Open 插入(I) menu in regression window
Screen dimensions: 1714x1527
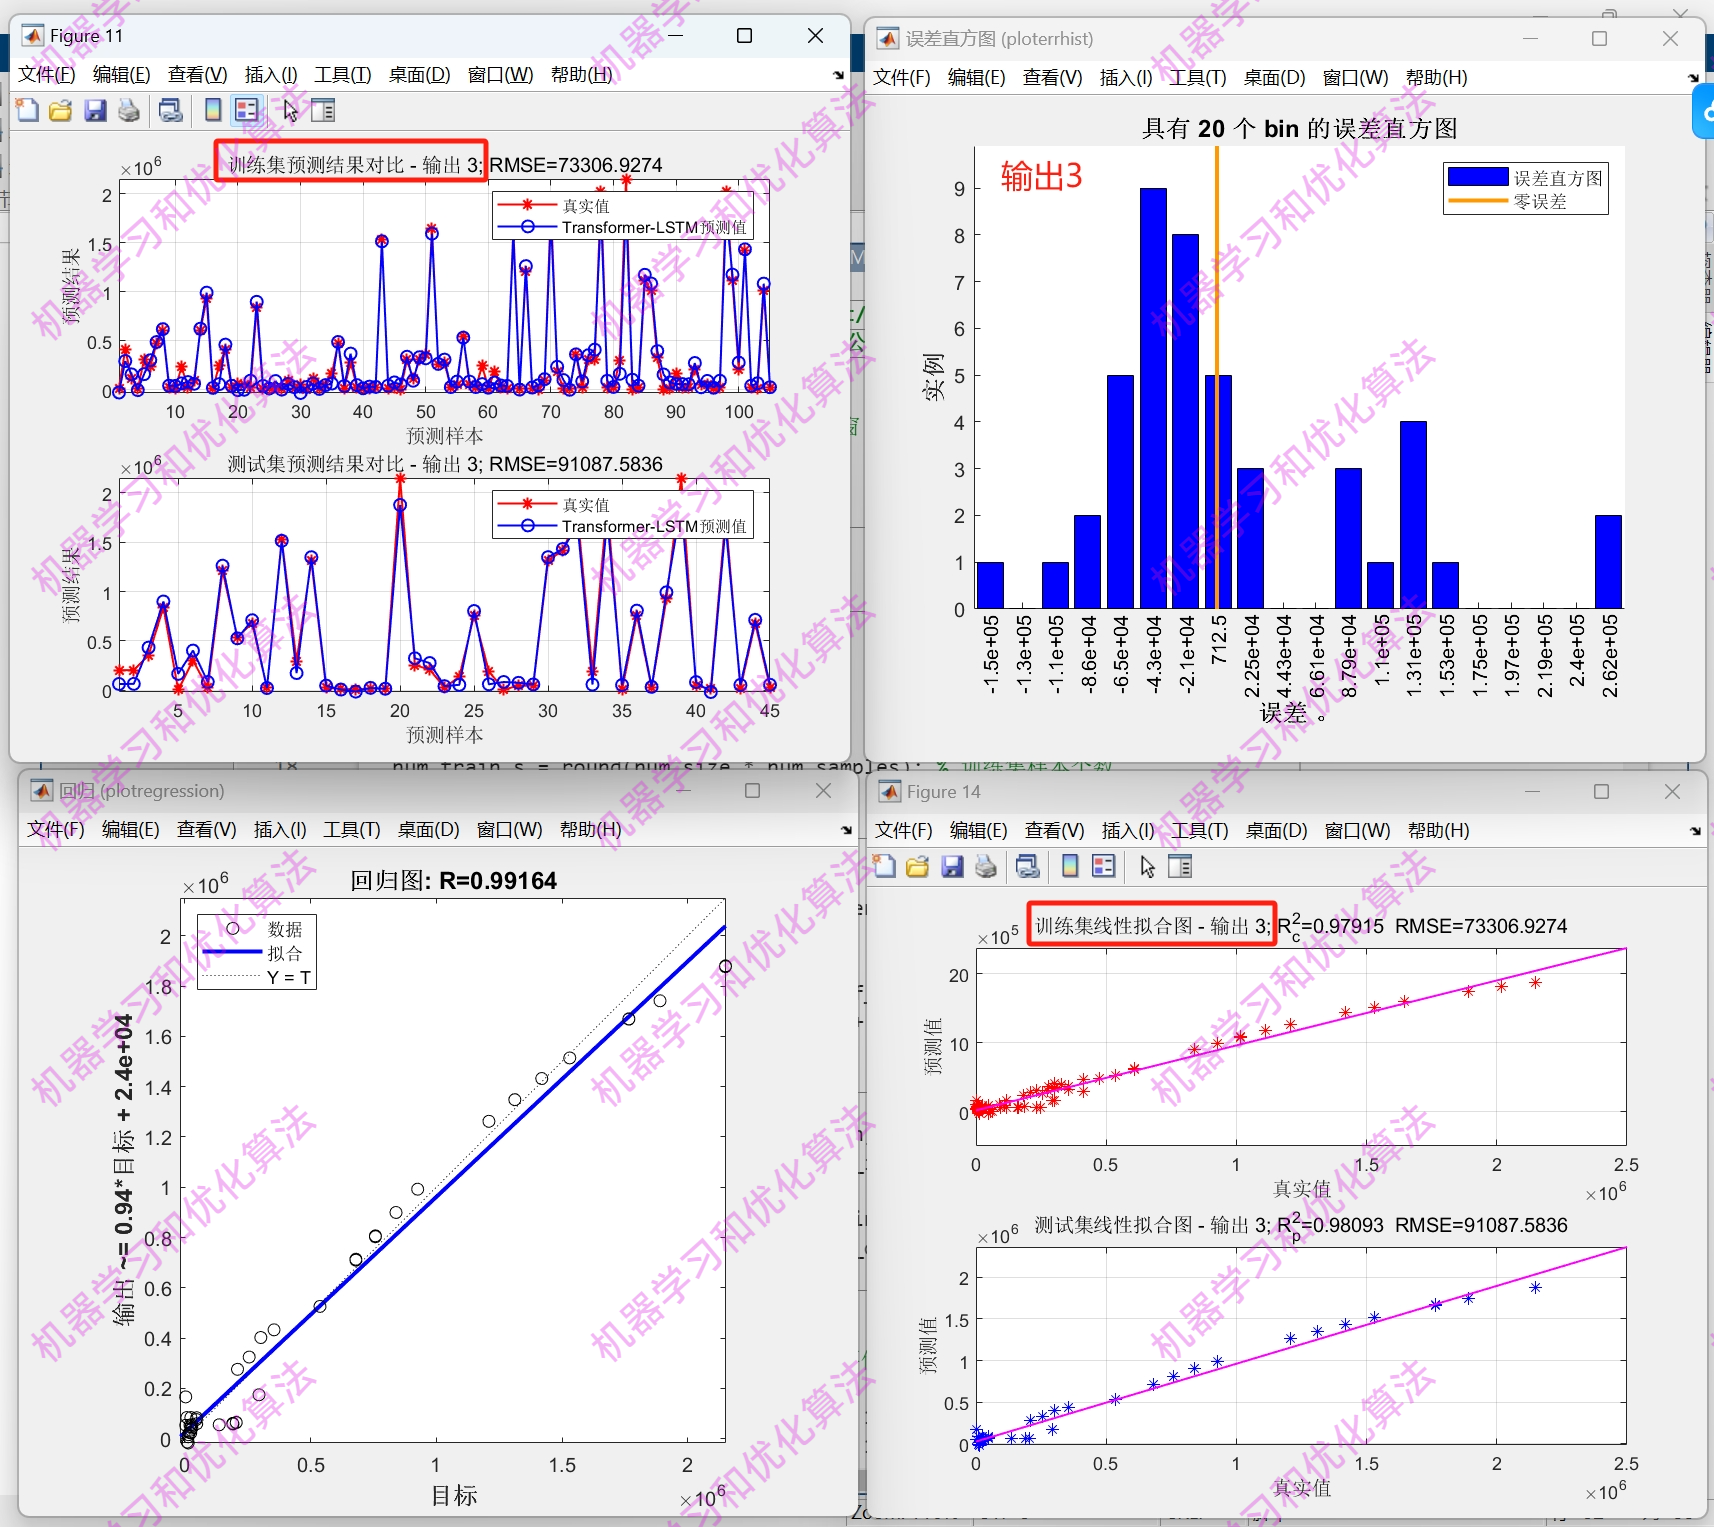coord(280,830)
